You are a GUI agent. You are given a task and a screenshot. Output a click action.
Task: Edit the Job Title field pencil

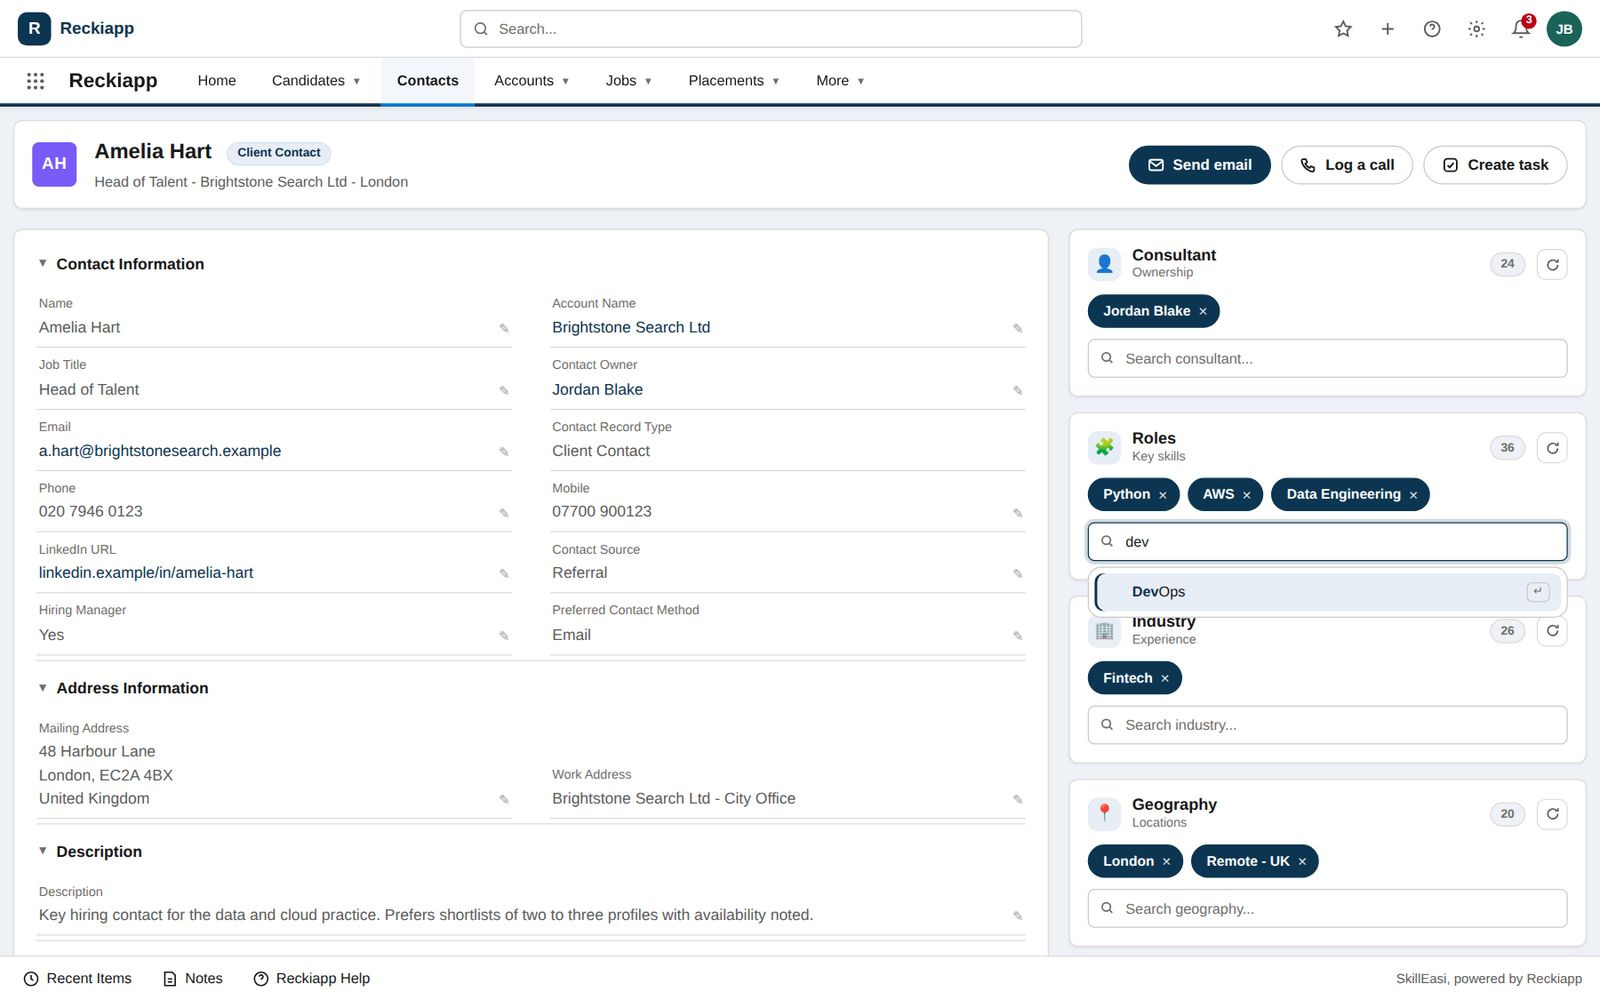pos(504,390)
